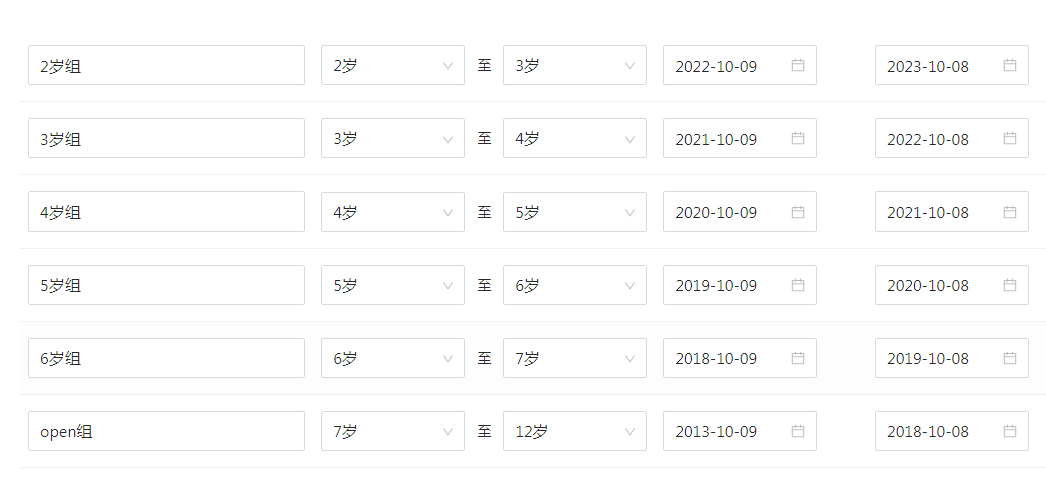Open calendar icon for 2023-10-08 date
Screen dimensions: 1046x489
1010,65
